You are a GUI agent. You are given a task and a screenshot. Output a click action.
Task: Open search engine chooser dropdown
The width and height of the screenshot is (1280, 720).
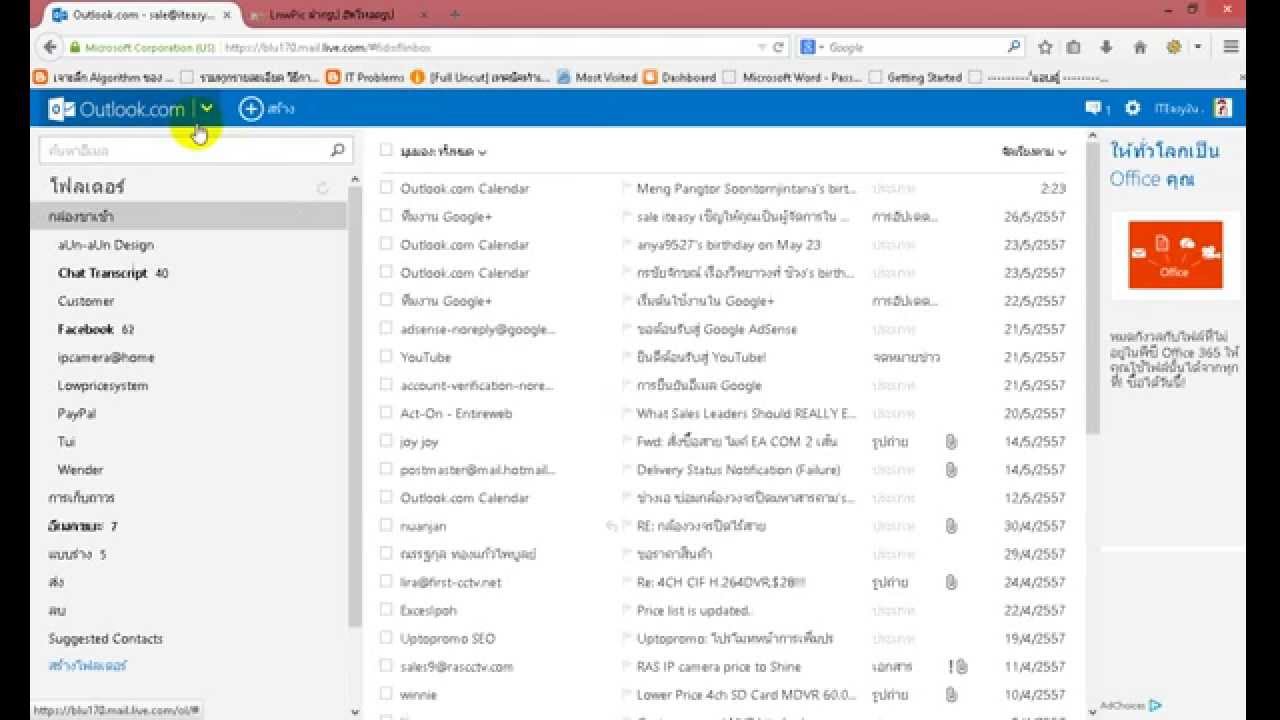(x=820, y=47)
